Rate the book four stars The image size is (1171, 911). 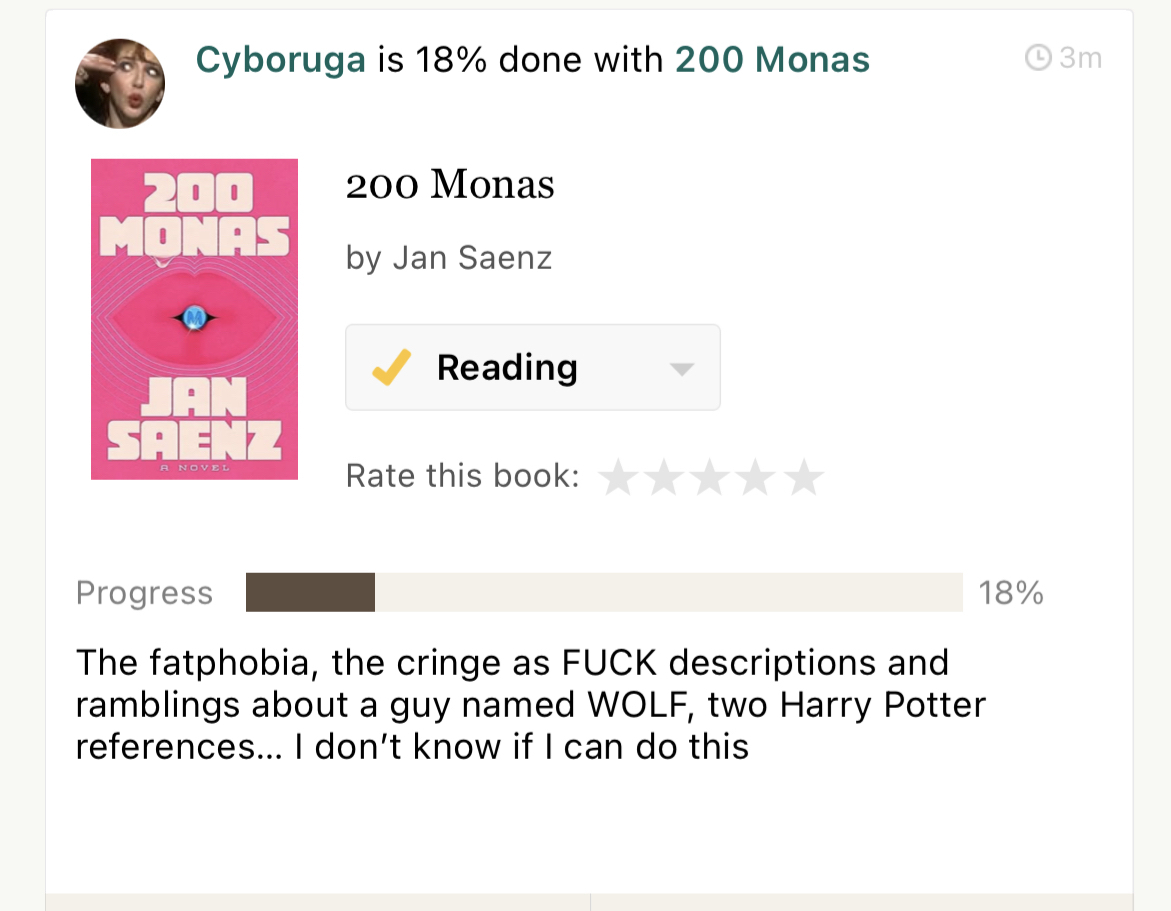tap(756, 478)
